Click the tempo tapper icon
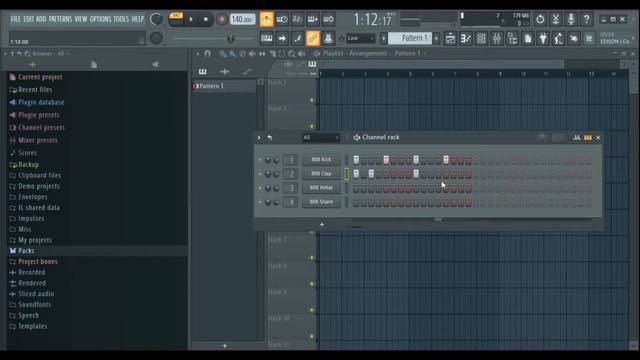This screenshot has width=640, height=360. pos(558,38)
